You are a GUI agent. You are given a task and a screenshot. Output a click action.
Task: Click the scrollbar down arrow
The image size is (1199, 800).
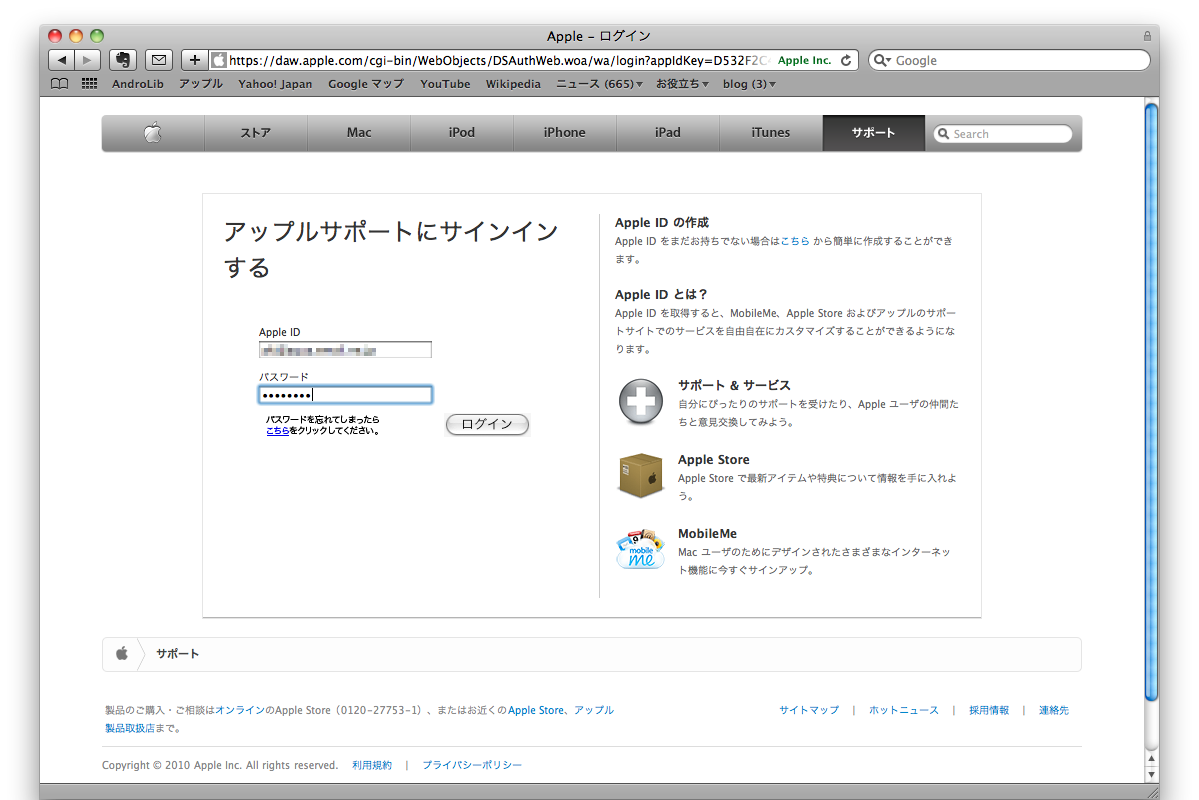pyautogui.click(x=1152, y=775)
